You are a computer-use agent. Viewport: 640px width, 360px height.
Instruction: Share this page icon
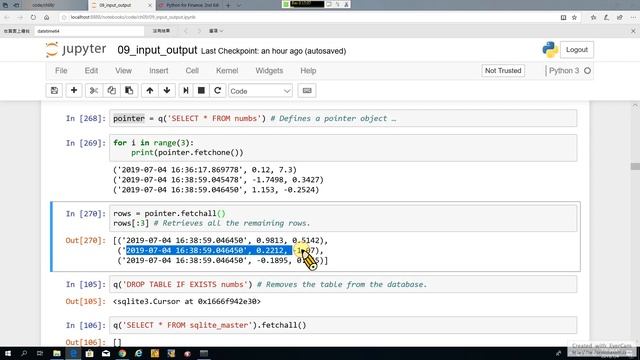click(x=620, y=18)
